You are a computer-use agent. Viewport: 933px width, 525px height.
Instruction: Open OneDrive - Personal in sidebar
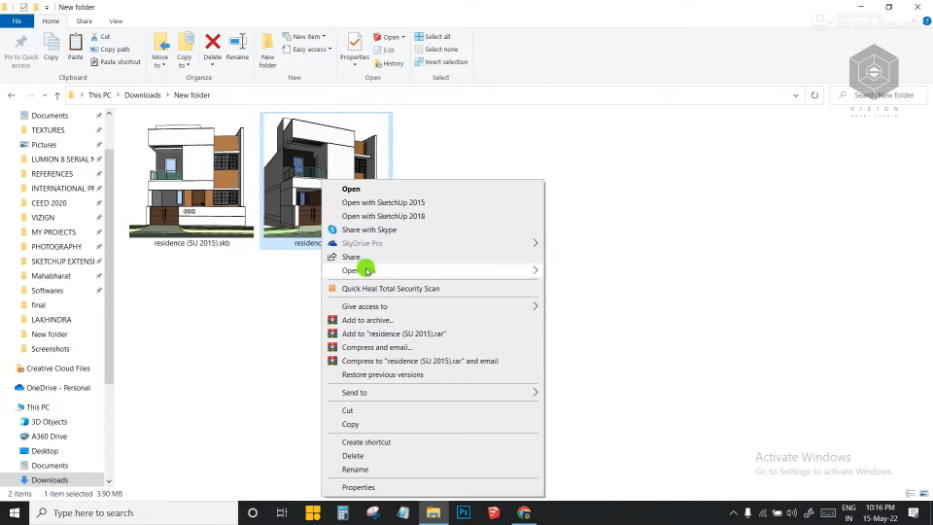58,388
